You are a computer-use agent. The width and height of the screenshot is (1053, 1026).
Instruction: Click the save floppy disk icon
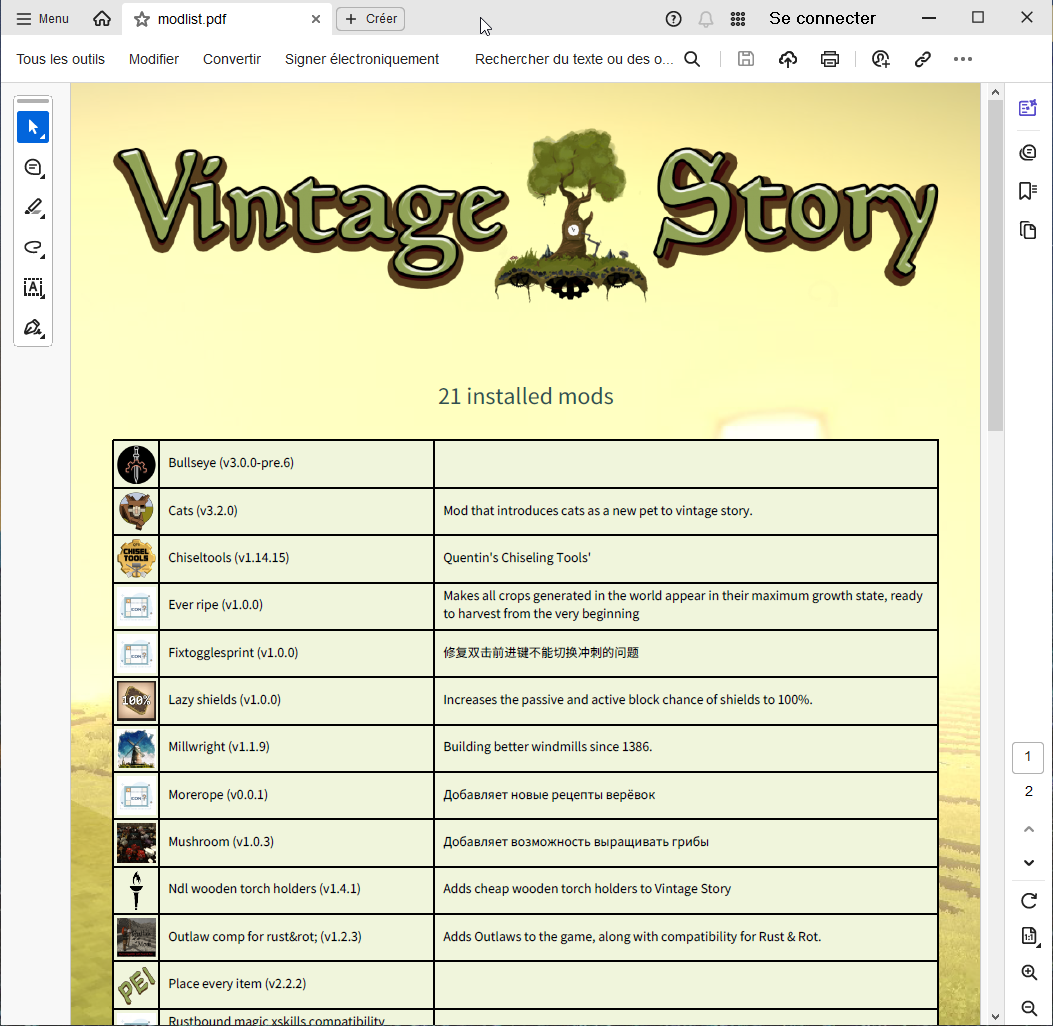coord(745,59)
